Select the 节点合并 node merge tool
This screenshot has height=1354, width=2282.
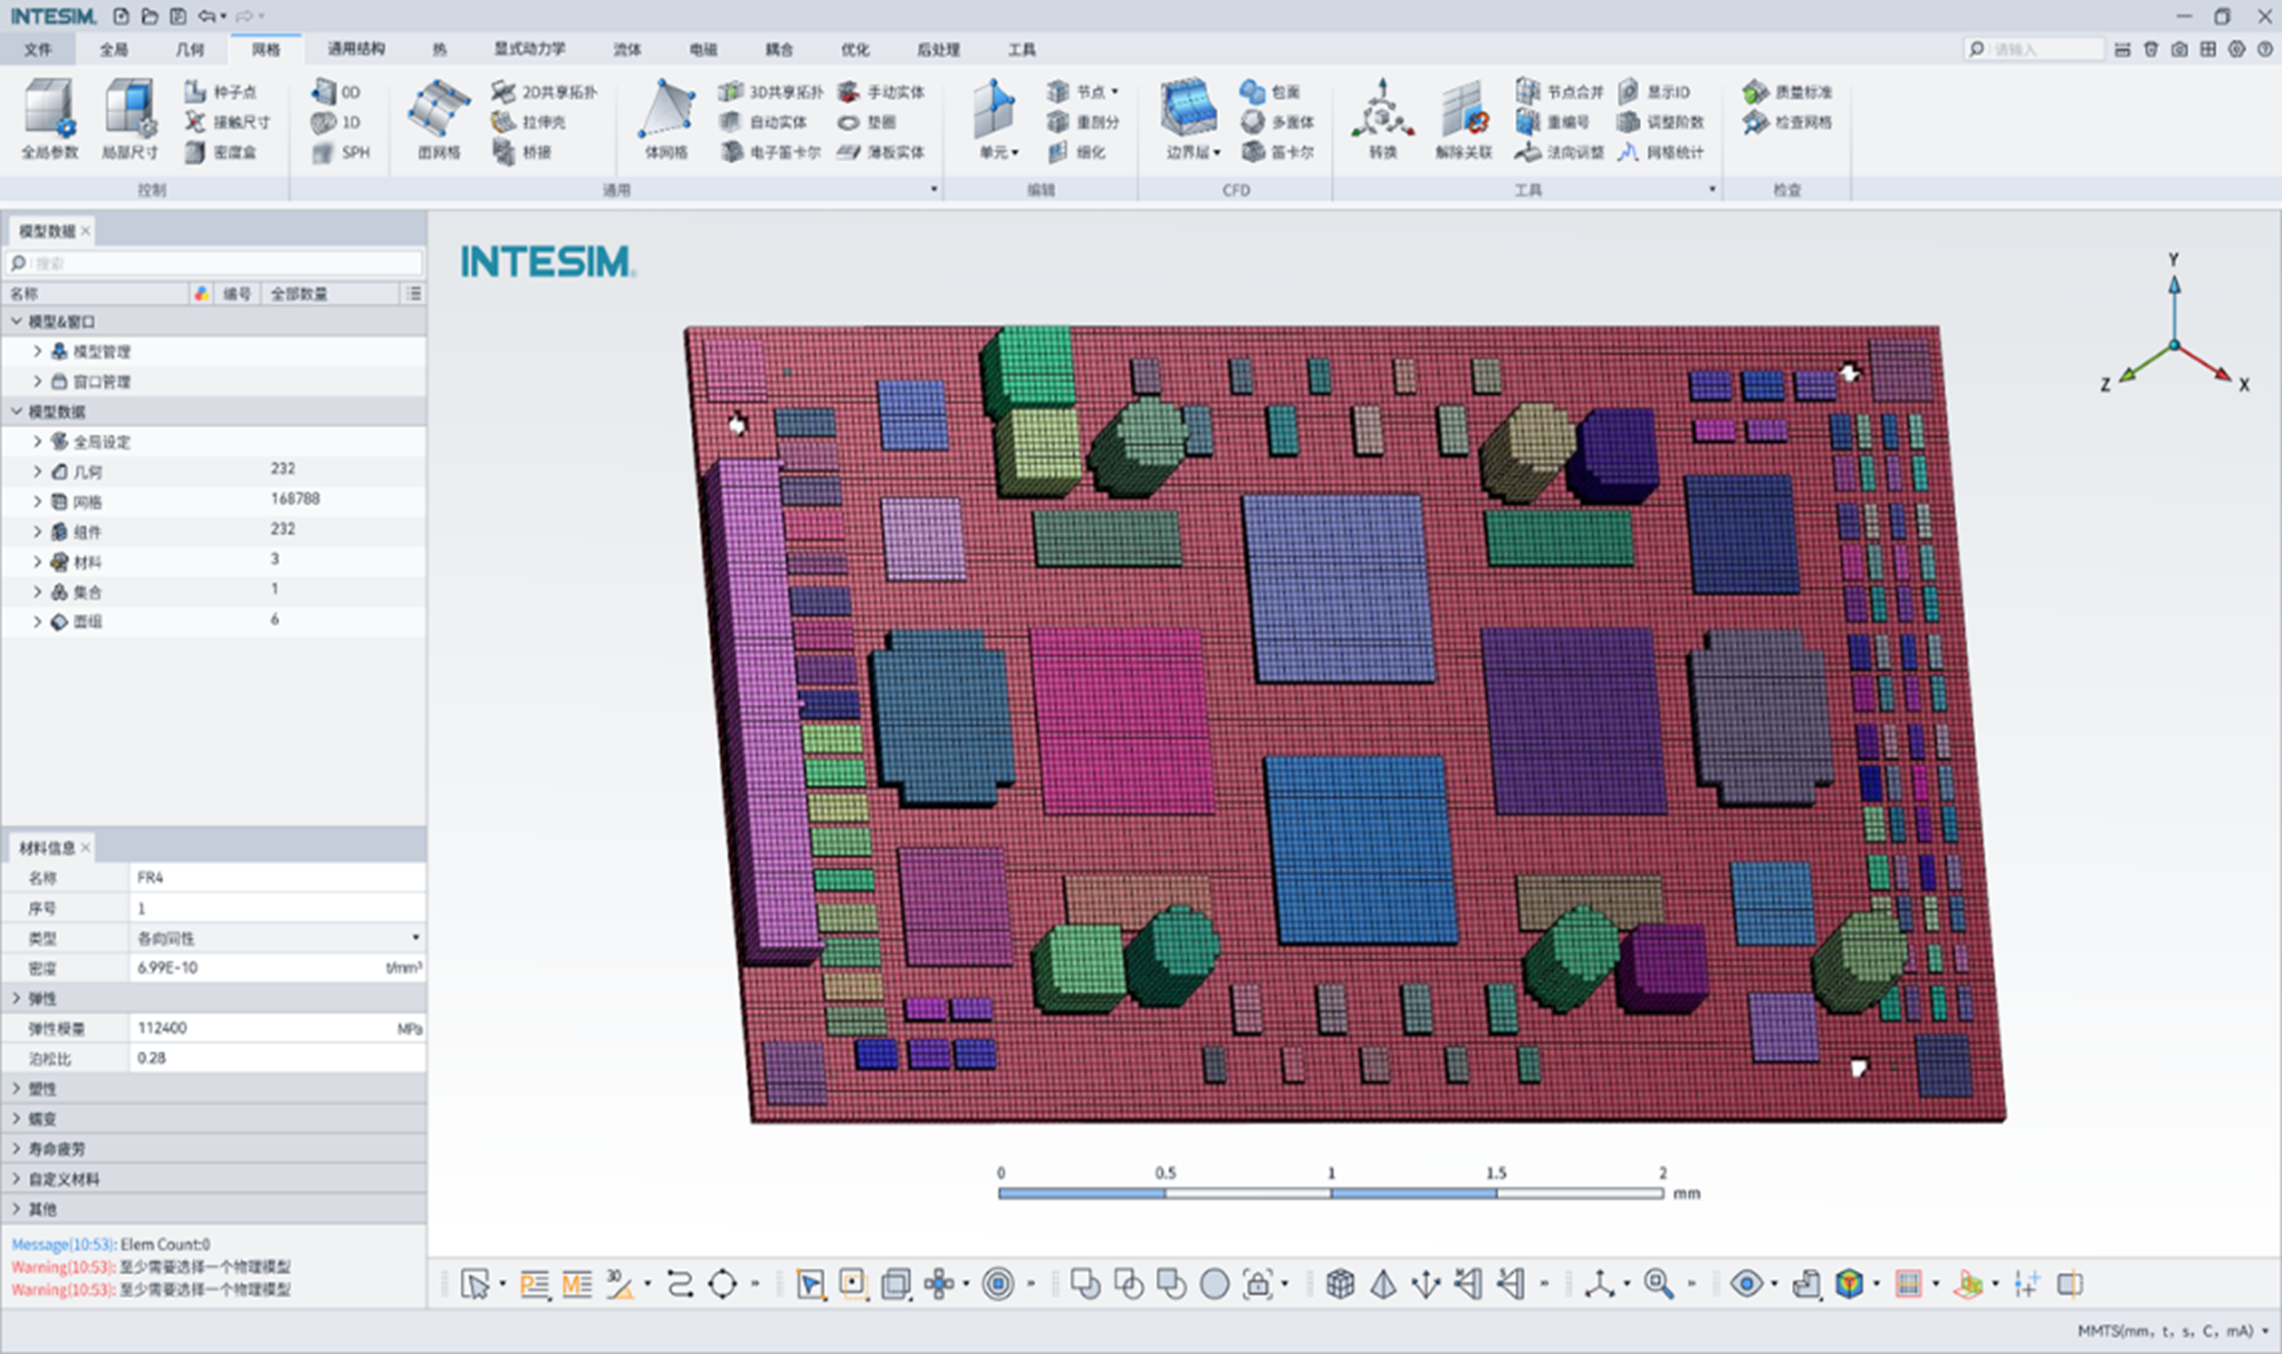click(x=1560, y=92)
